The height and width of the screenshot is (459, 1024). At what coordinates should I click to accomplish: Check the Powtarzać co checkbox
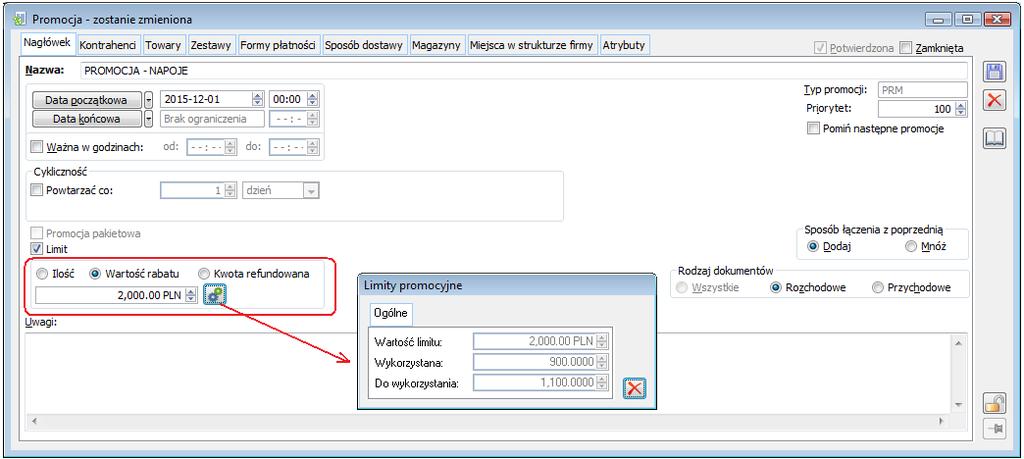37,191
